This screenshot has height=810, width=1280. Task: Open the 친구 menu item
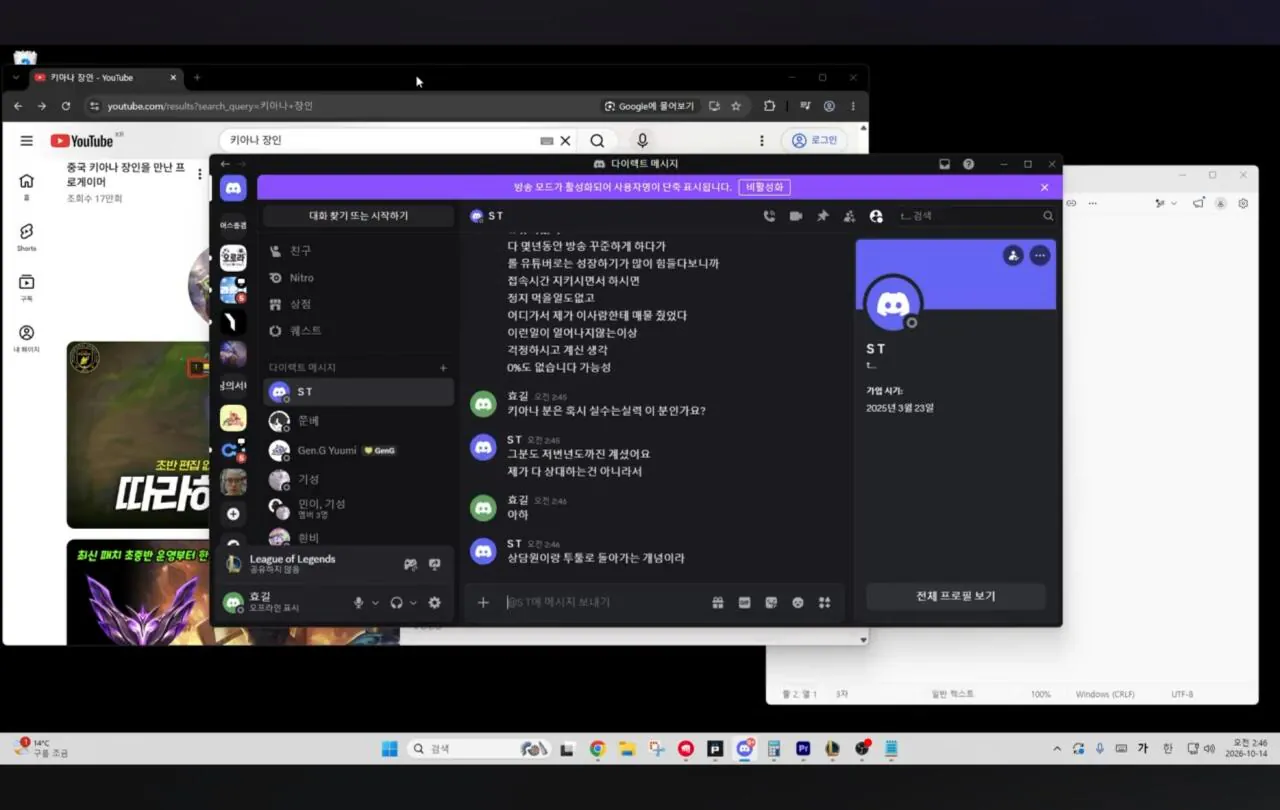coord(359,250)
